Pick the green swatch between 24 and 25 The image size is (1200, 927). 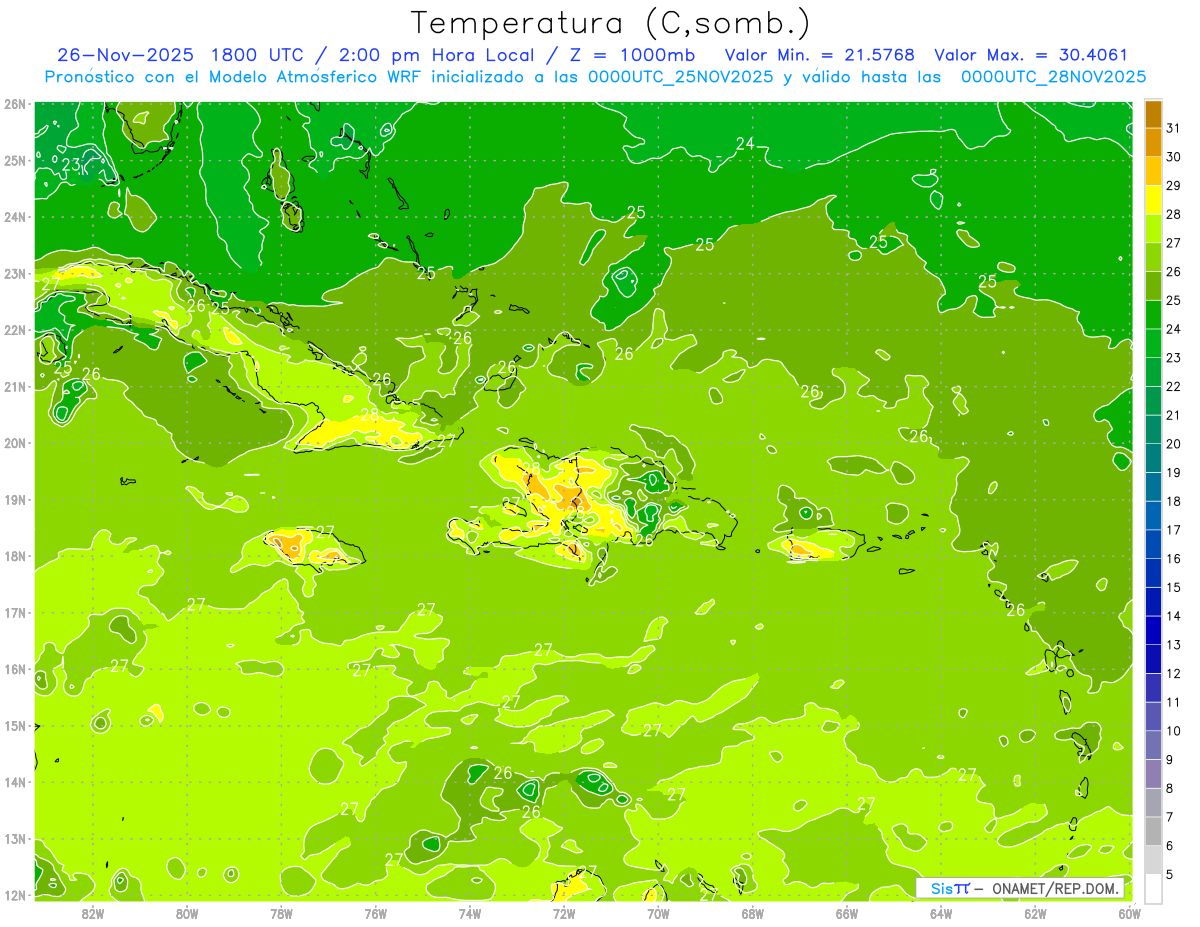(x=1153, y=315)
